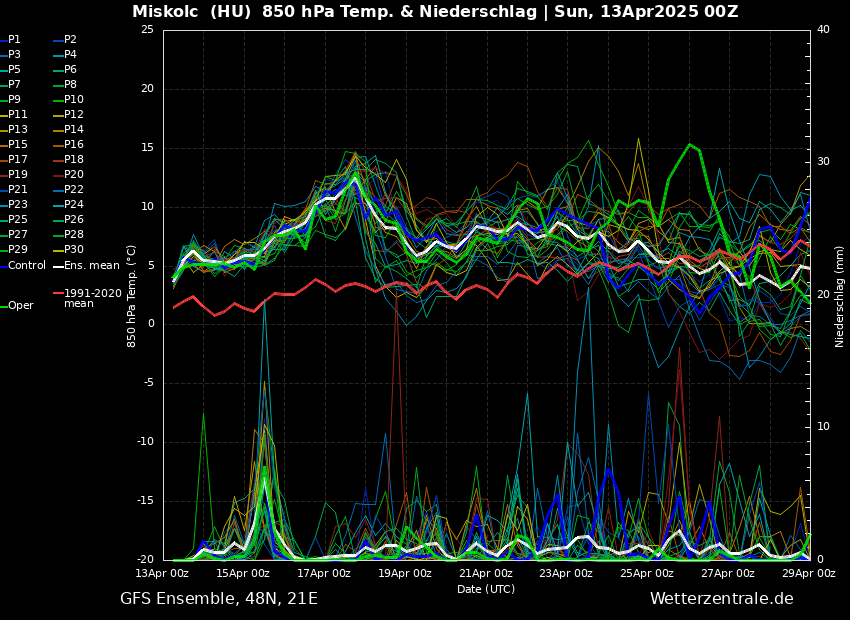Click the P30 legend entry
The width and height of the screenshot is (850, 620).
coord(73,250)
